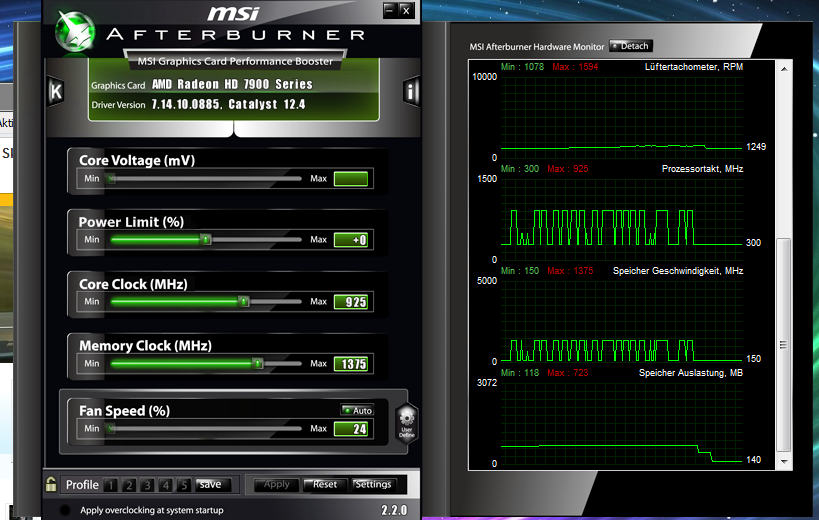The width and height of the screenshot is (819, 520).
Task: Click the Reset button
Action: click(324, 484)
